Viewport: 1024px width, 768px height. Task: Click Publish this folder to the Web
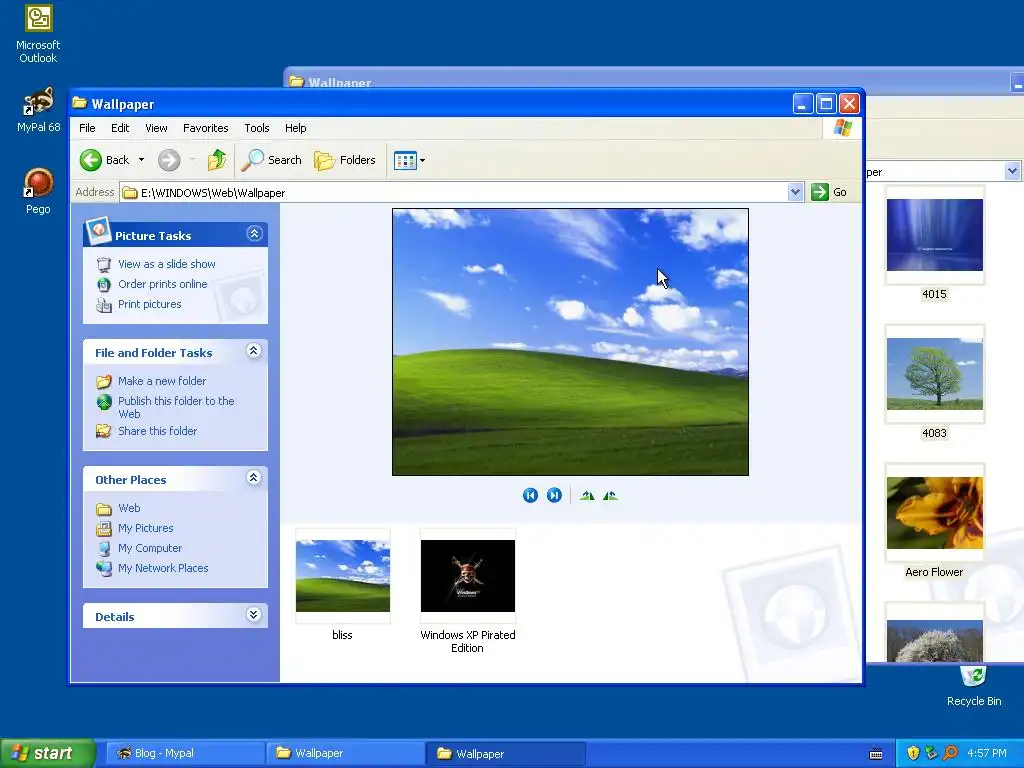tap(176, 408)
